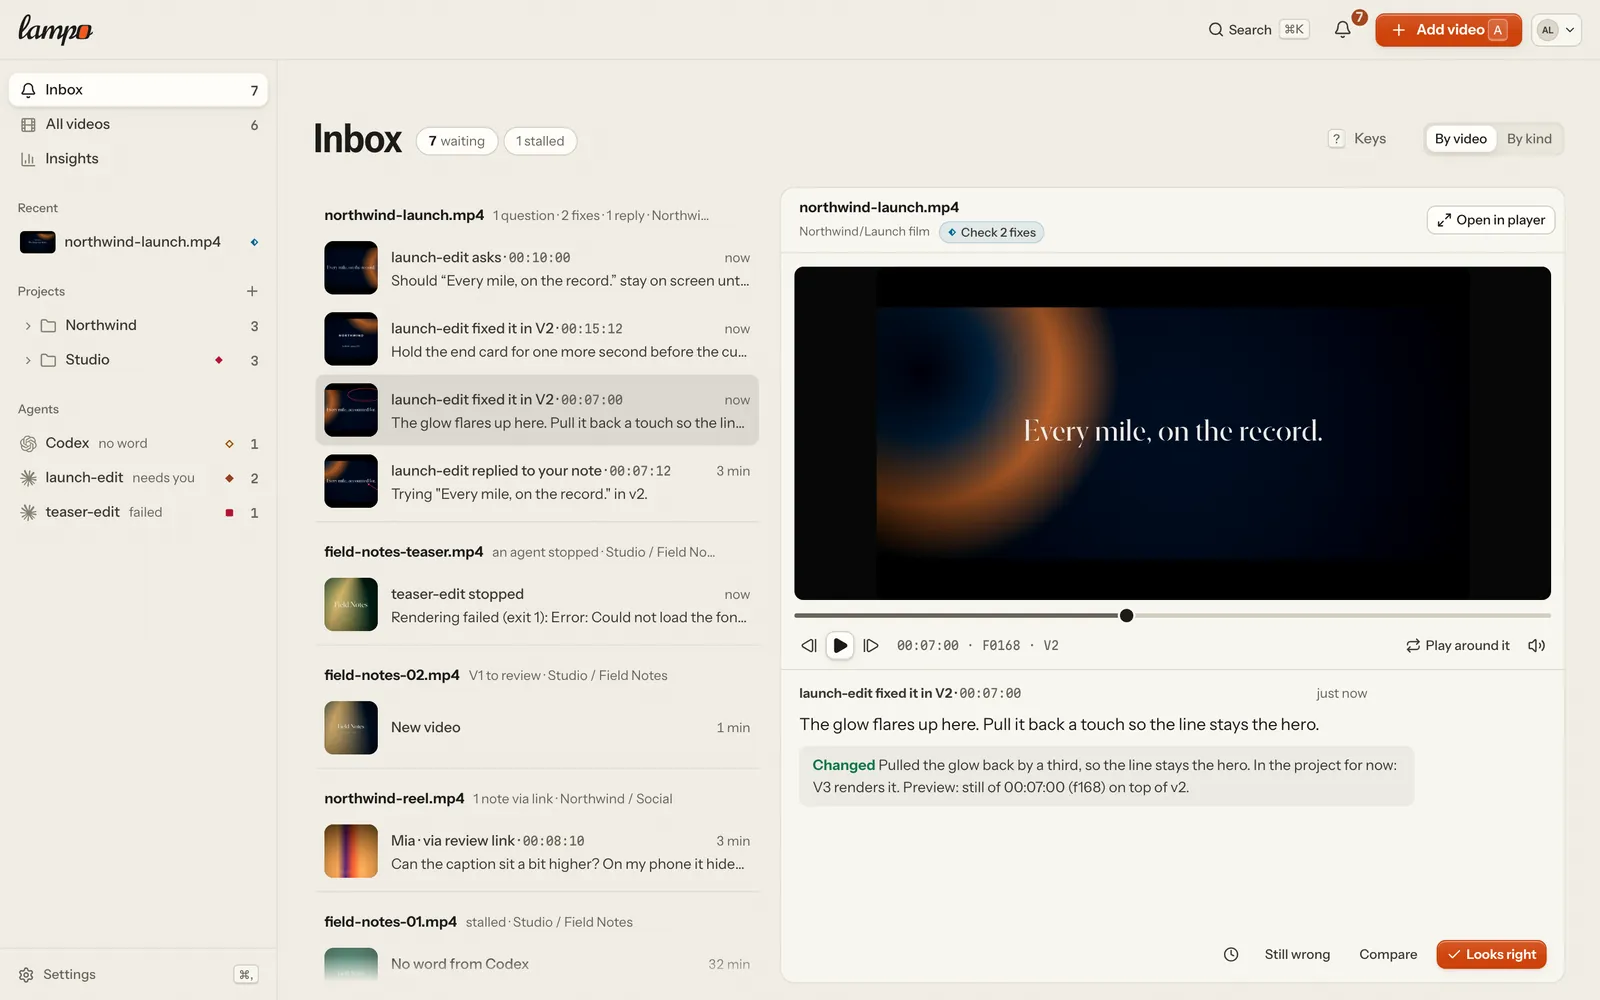Select the launch-edit agent

point(138,478)
